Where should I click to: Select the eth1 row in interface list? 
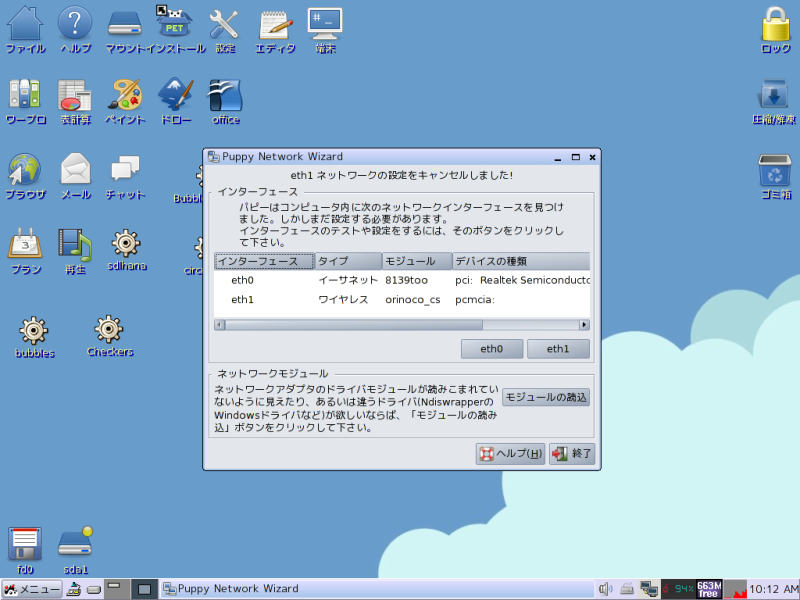tap(402, 299)
